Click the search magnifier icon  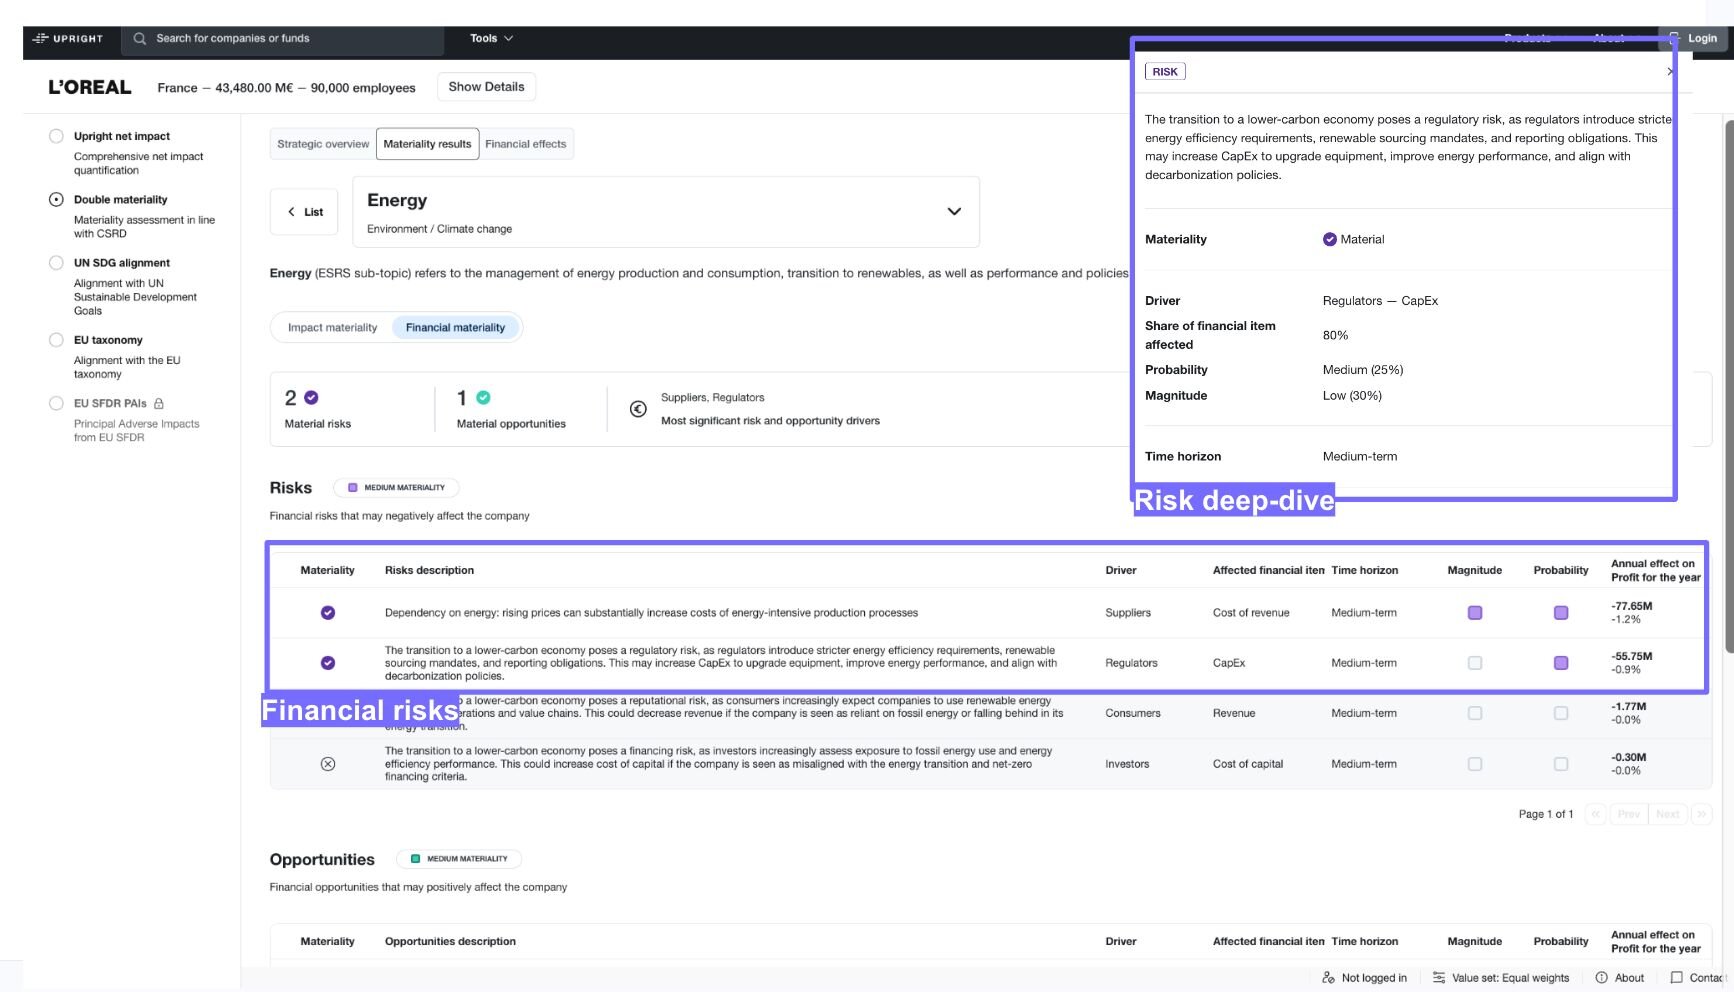click(140, 39)
